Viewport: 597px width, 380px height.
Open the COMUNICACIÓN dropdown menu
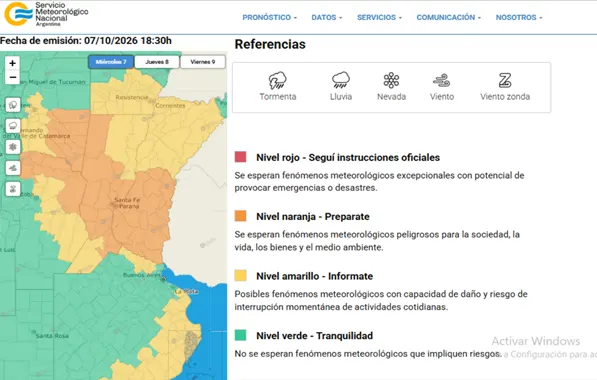449,18
